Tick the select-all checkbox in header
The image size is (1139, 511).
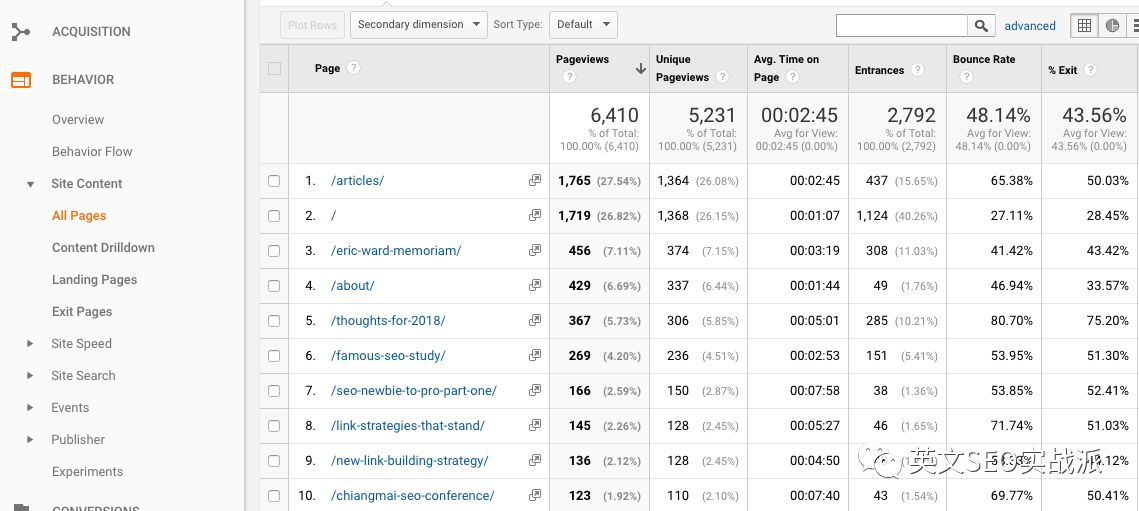[x=274, y=68]
